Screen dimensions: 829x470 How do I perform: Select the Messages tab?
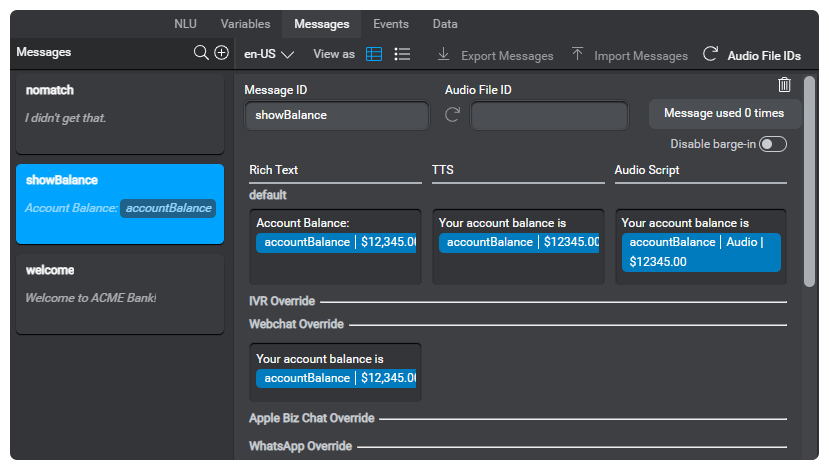coord(321,24)
